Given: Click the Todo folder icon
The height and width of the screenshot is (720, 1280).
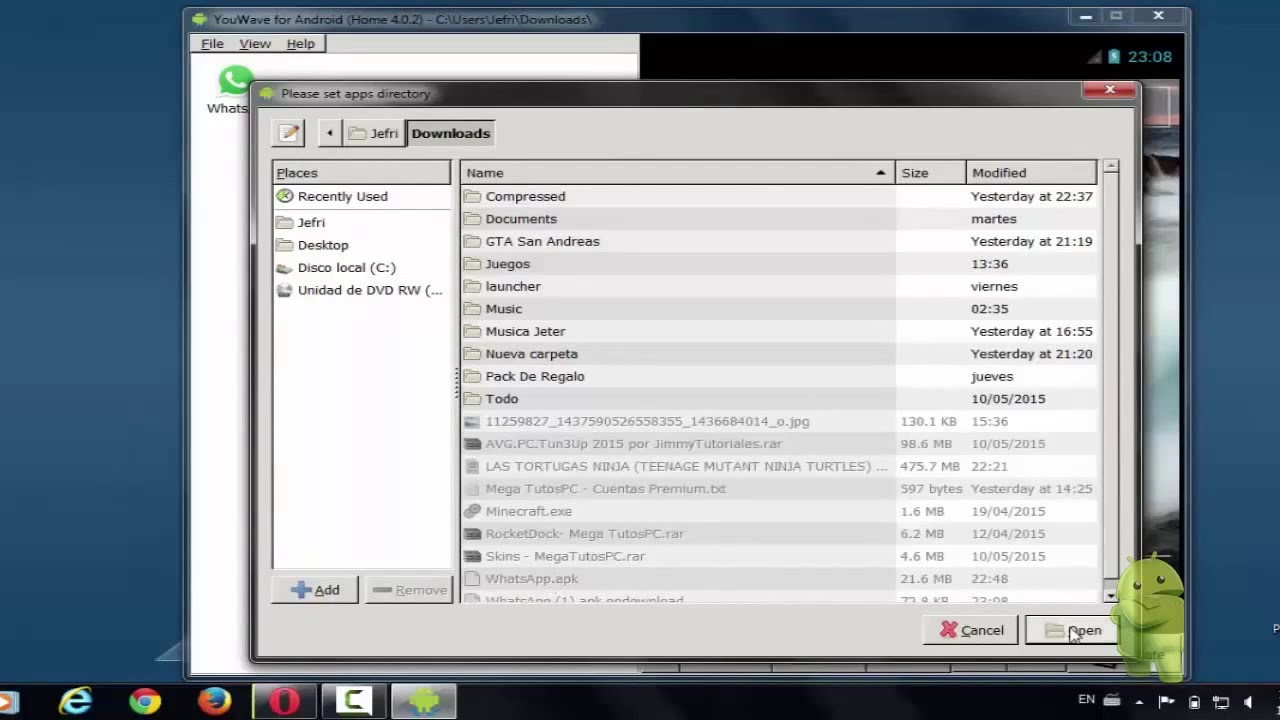Looking at the screenshot, I should 473,399.
